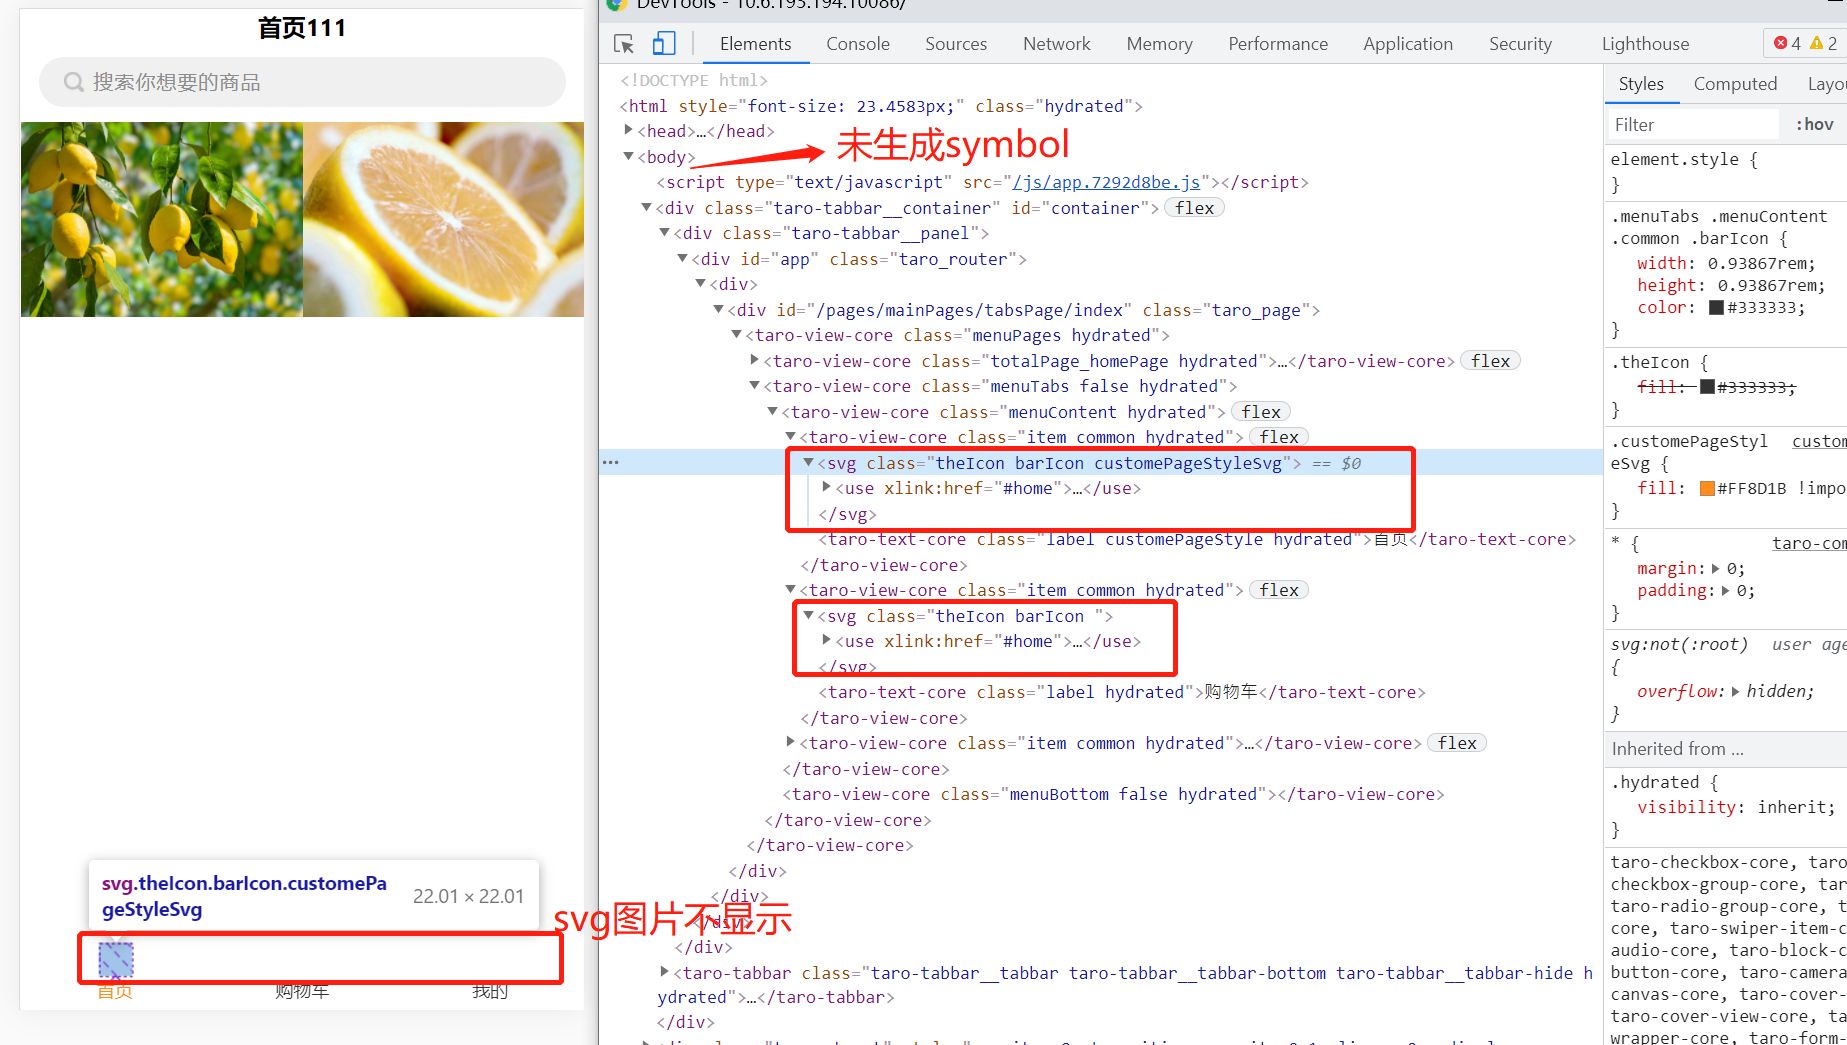Click the more-actions dots beside selected svg node
Viewport: 1847px width, 1045px height.
(611, 462)
